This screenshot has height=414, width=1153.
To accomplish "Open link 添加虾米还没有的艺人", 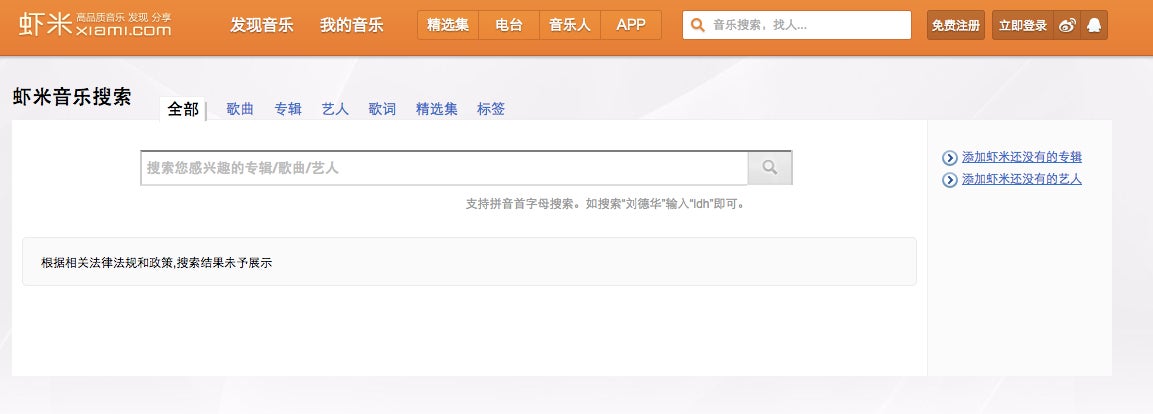I will (x=1022, y=179).
